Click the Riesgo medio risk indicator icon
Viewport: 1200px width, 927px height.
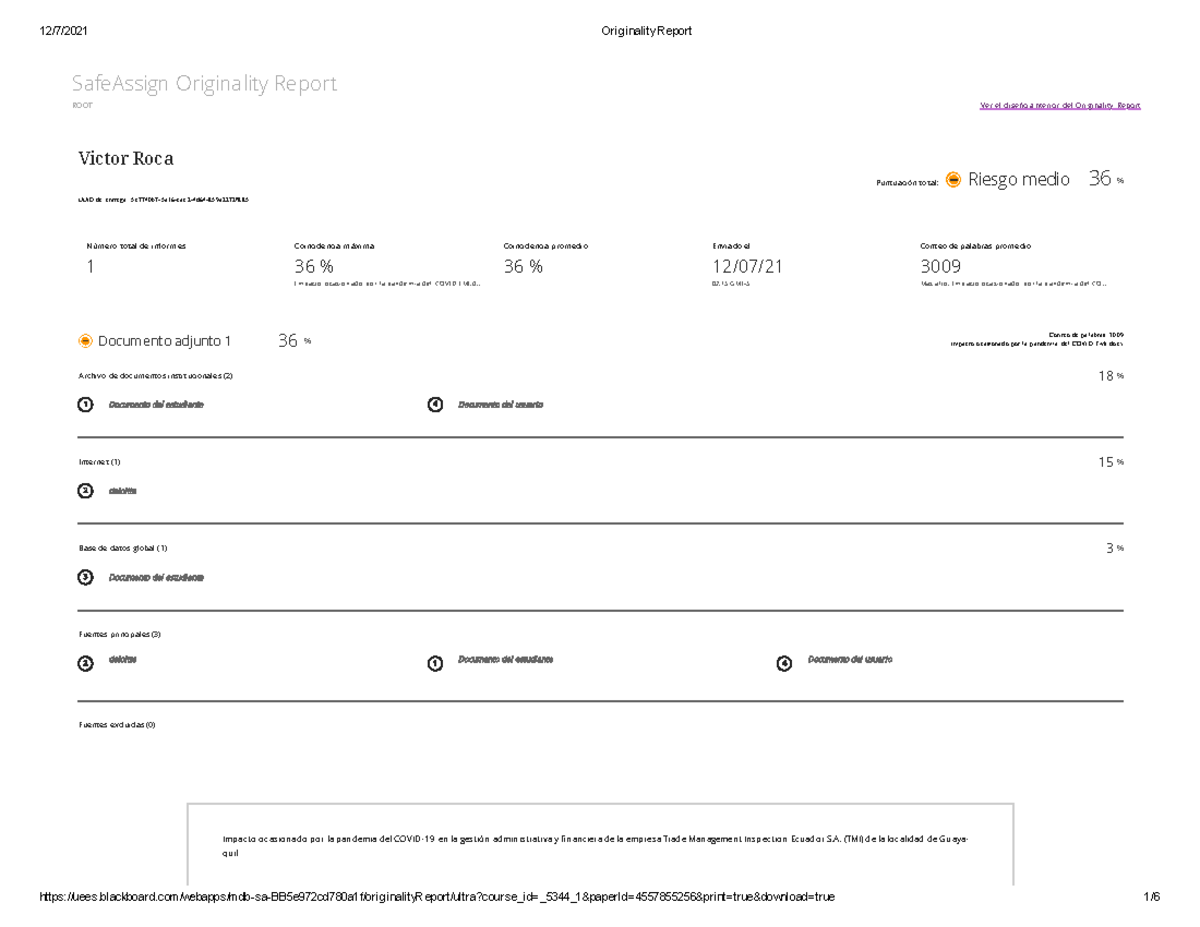[952, 180]
